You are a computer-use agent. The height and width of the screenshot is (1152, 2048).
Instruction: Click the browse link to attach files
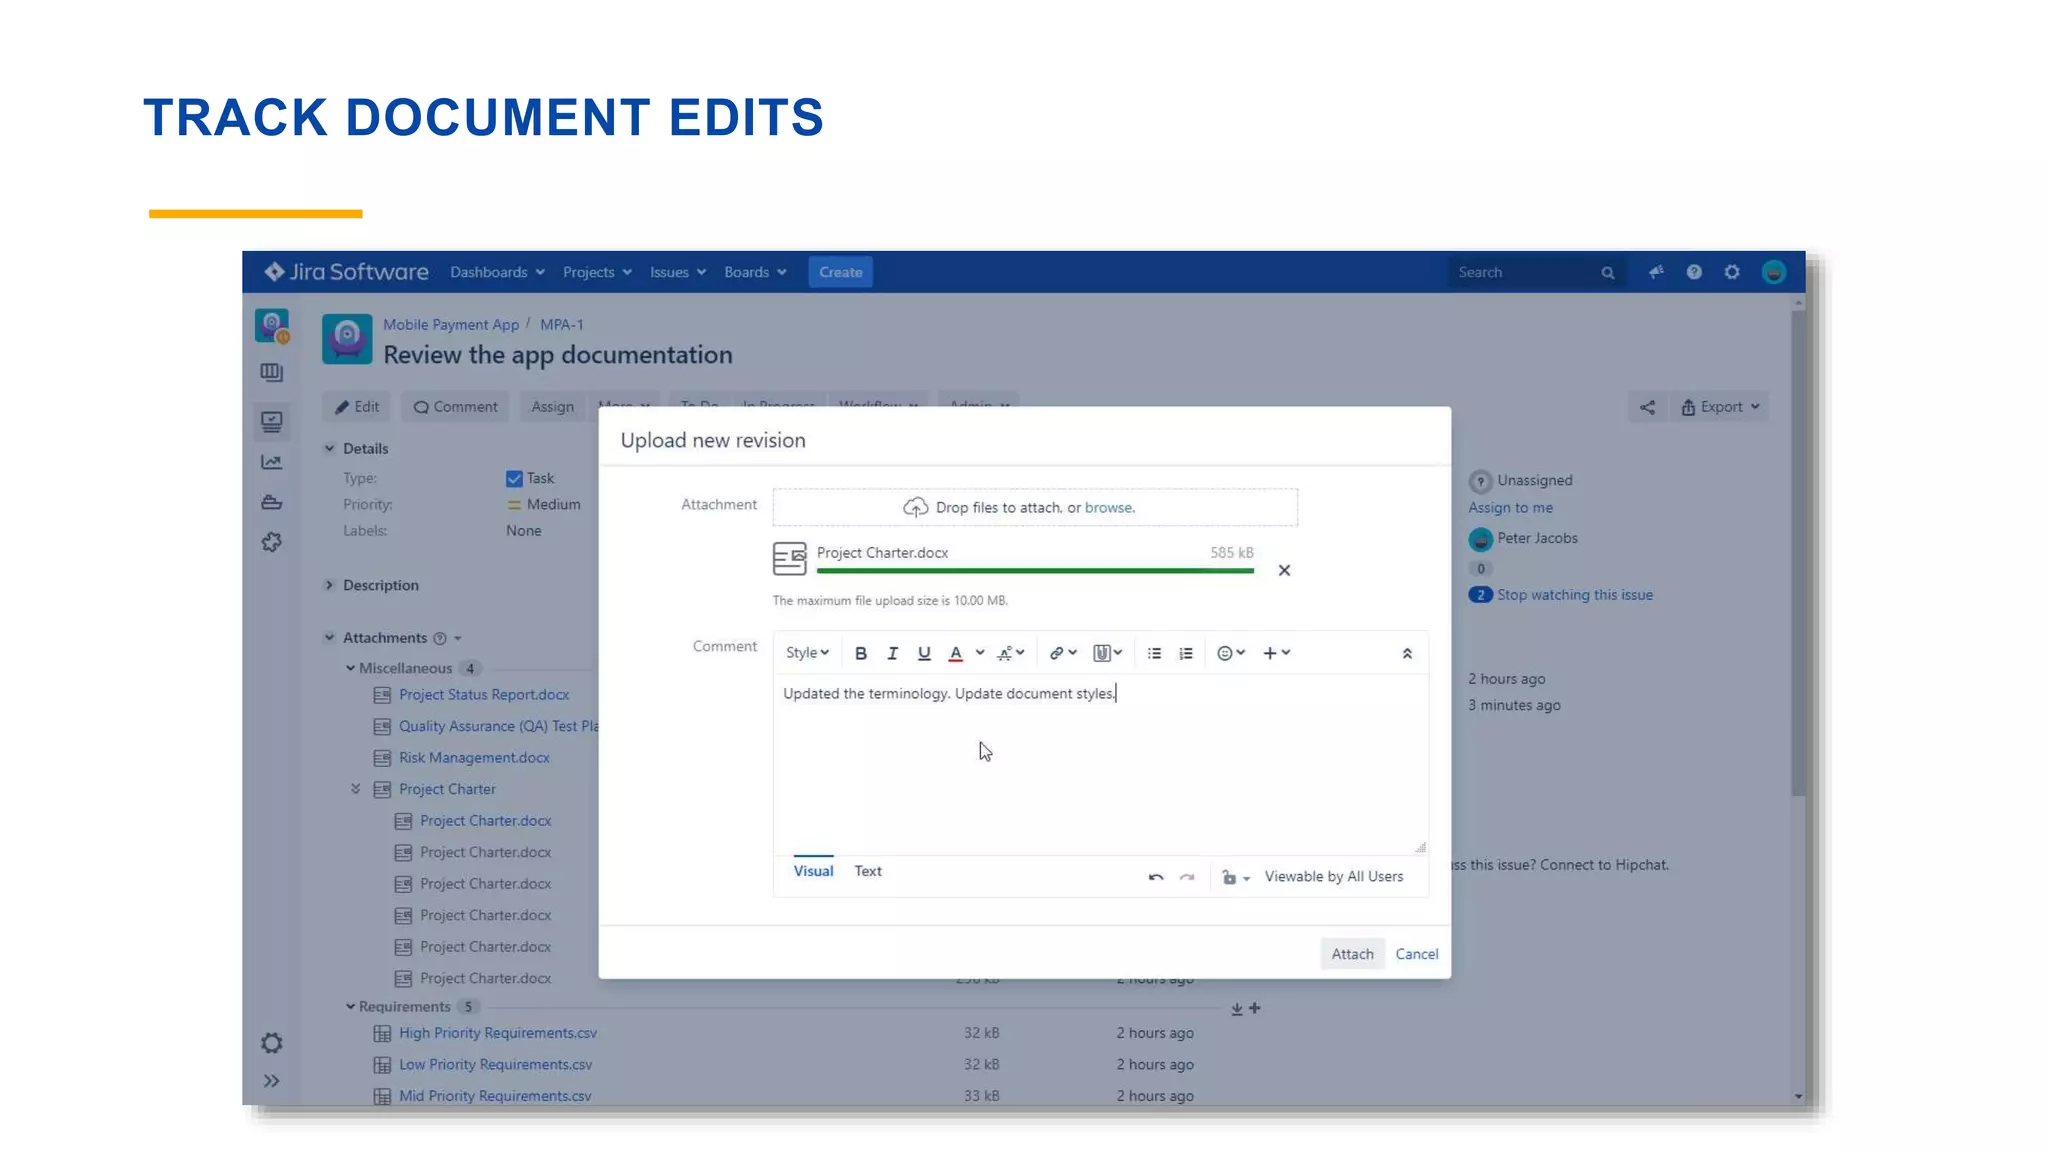(1109, 507)
